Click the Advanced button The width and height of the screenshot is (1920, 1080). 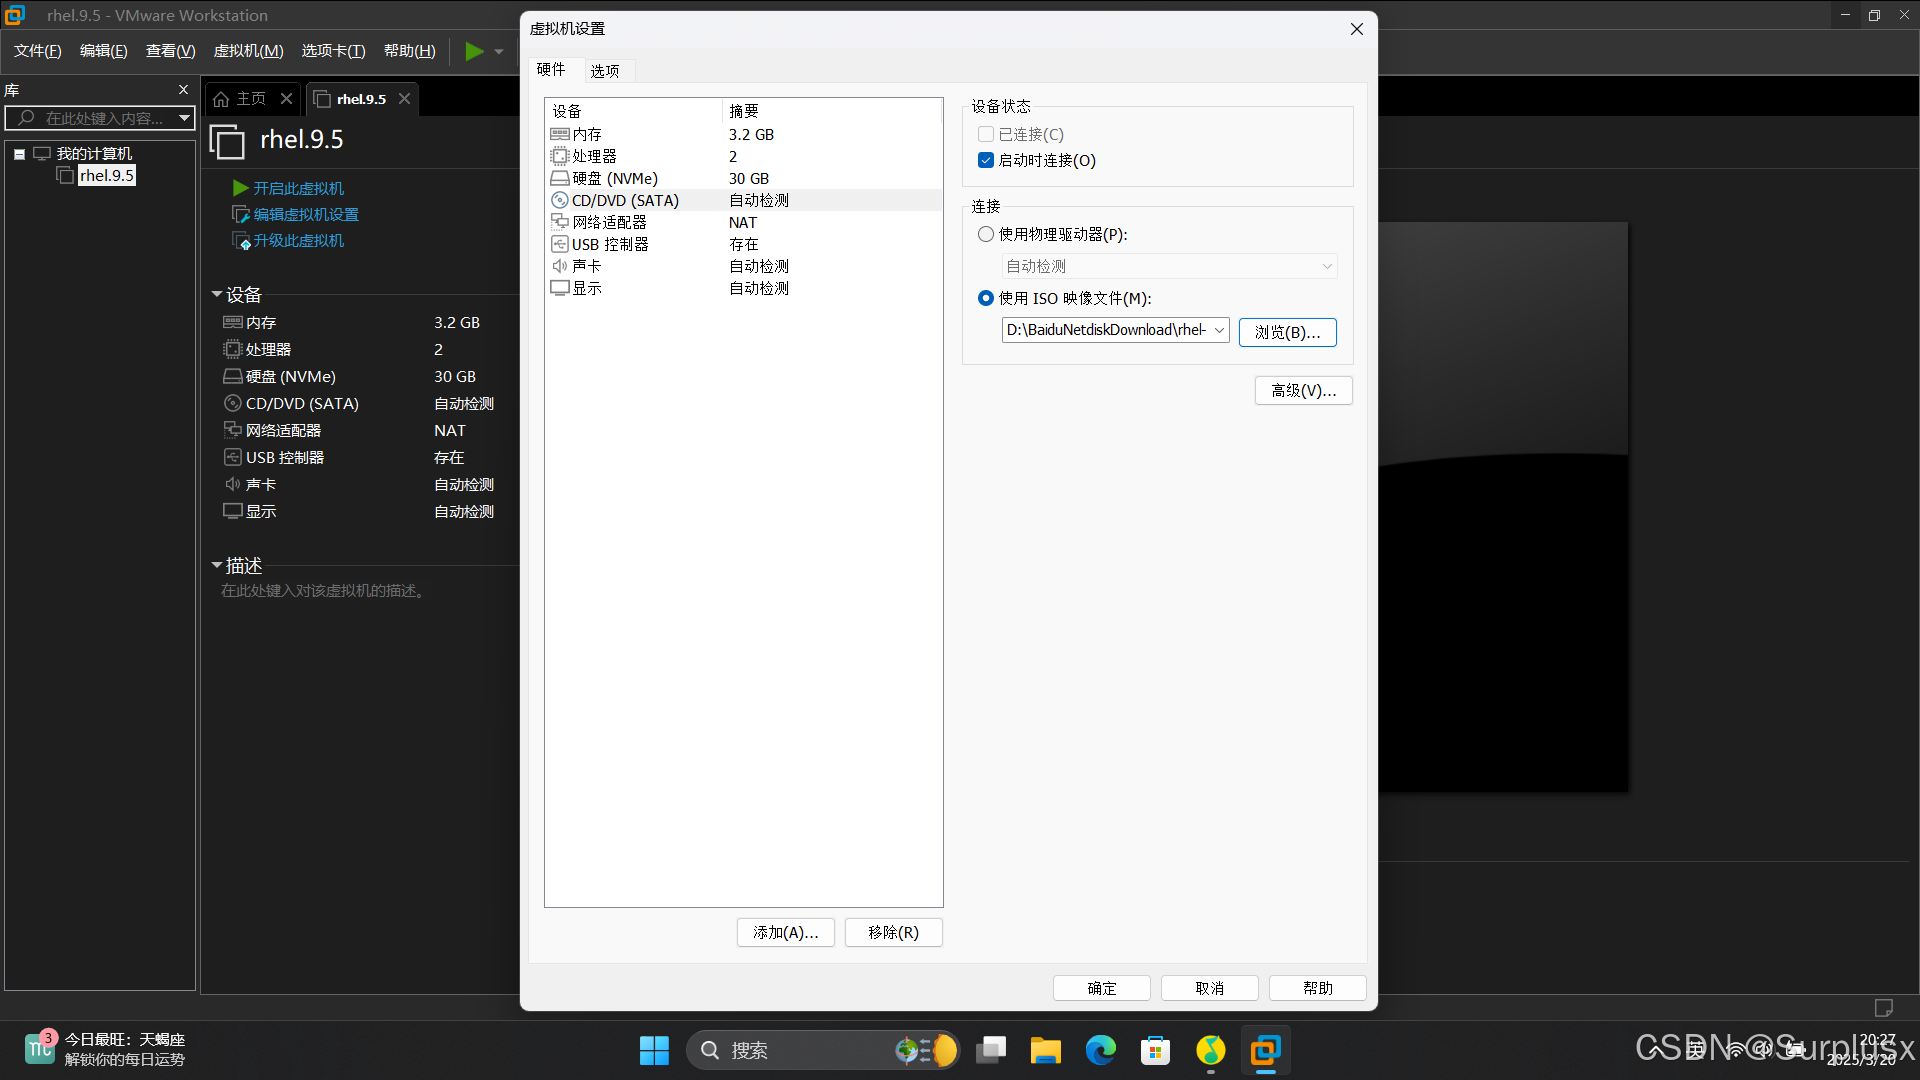[1303, 390]
